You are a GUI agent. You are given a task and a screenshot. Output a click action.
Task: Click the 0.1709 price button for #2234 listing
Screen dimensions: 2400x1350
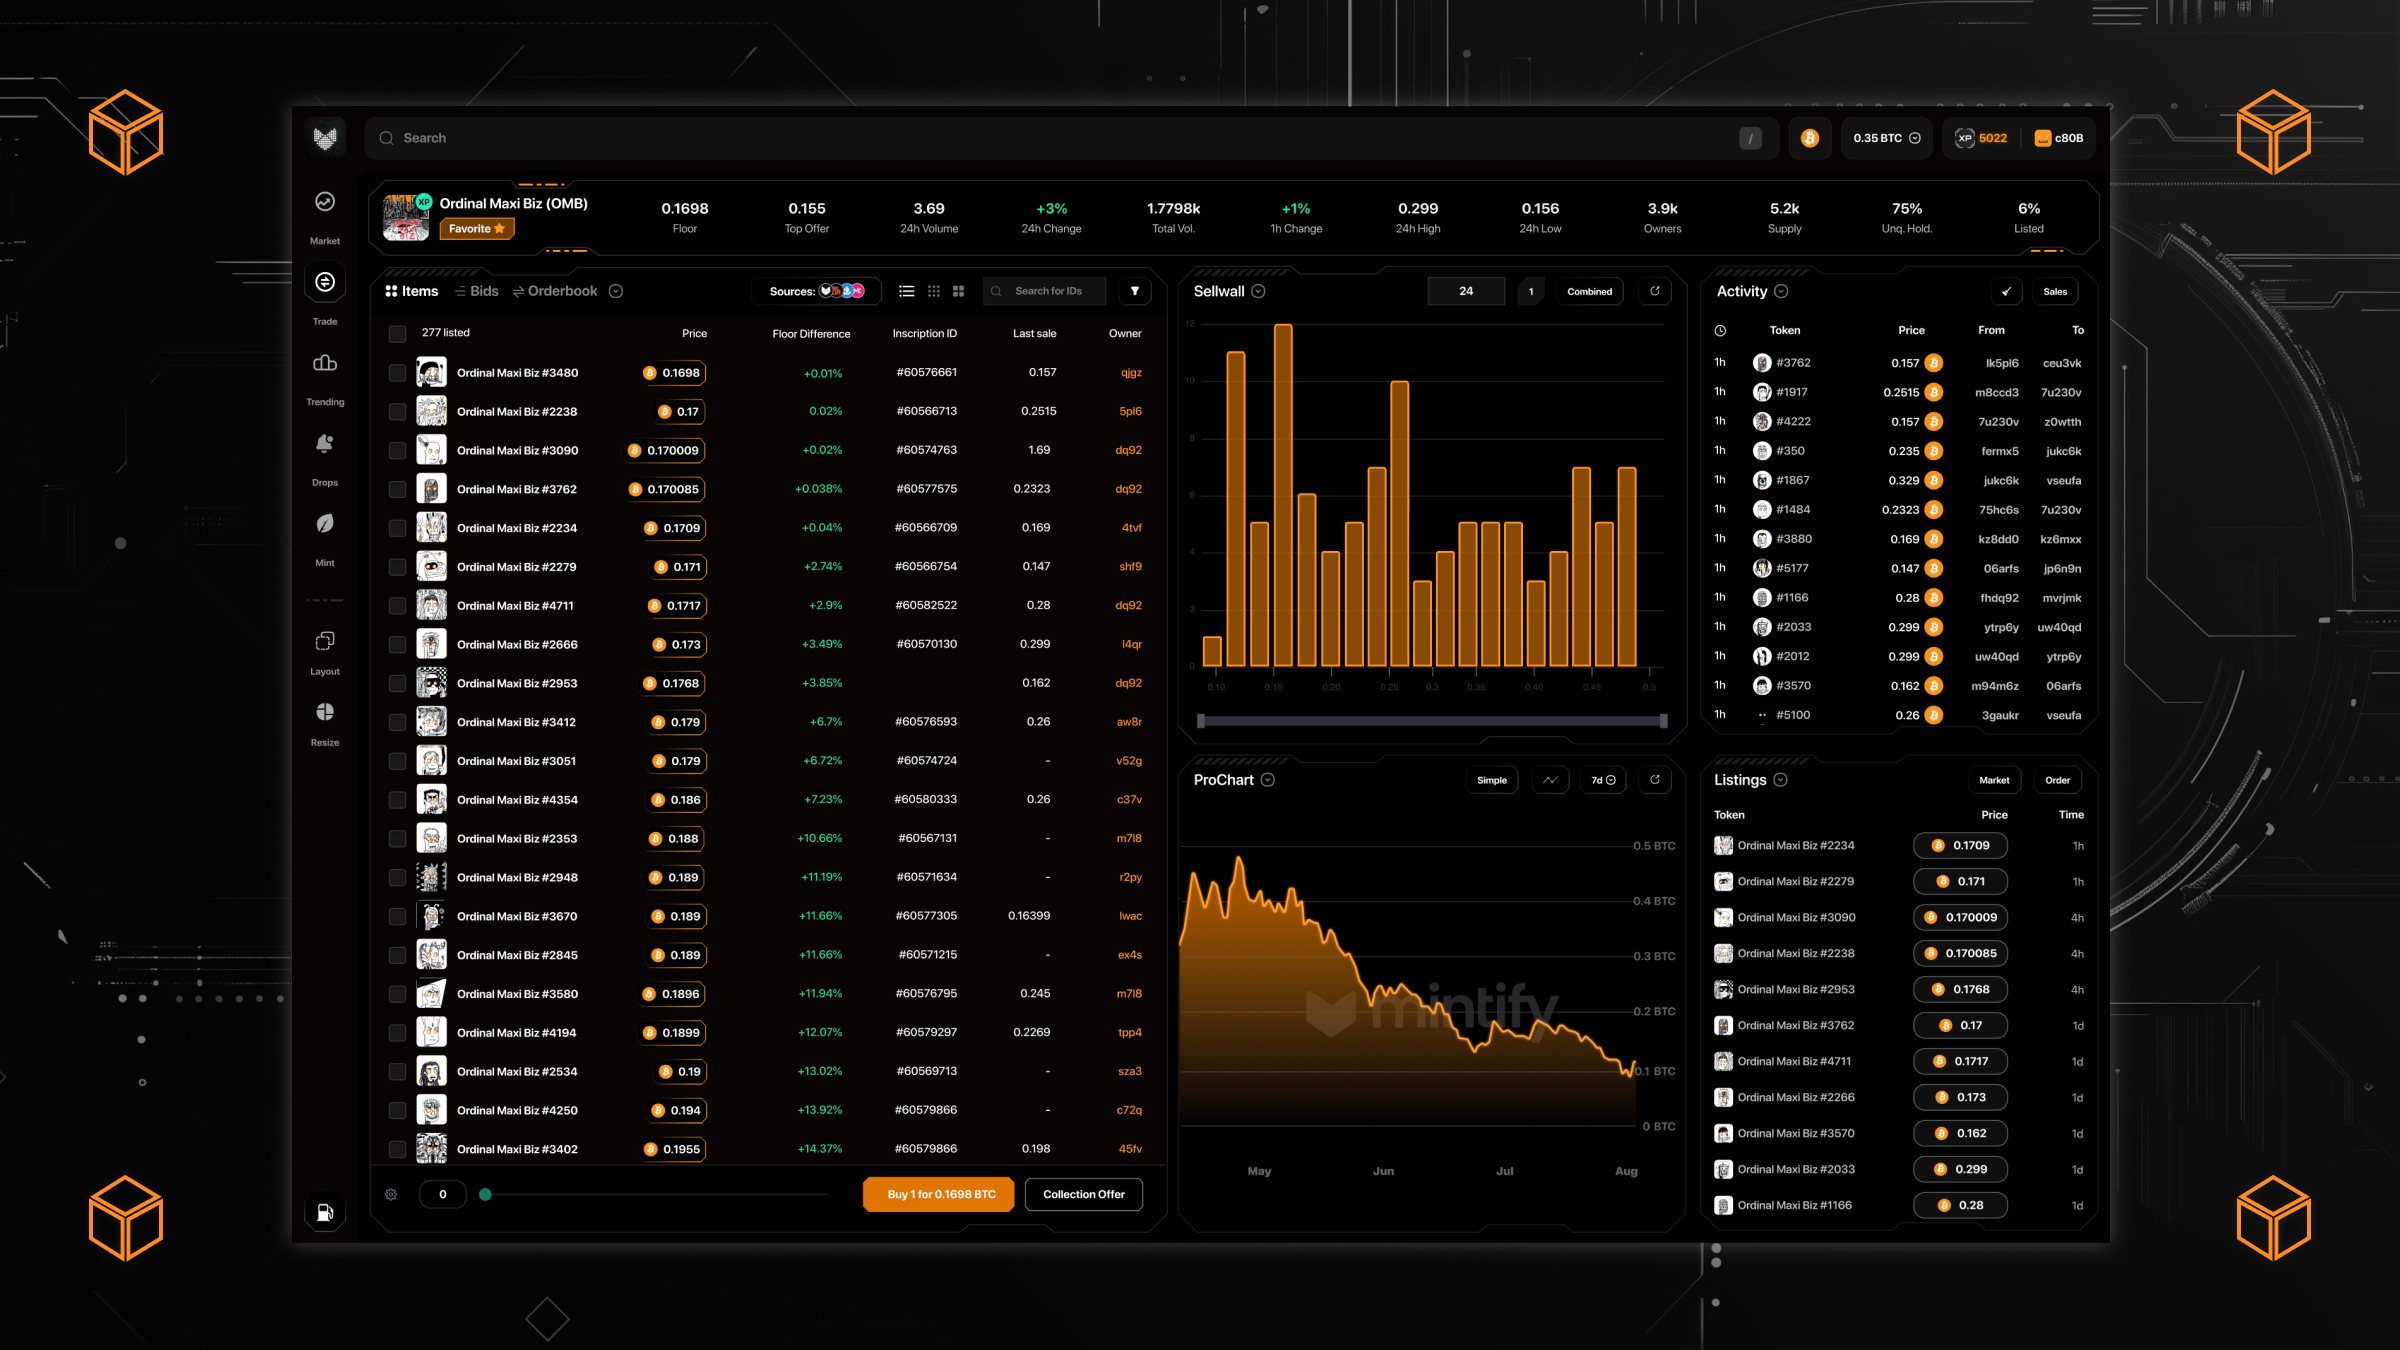tap(1960, 846)
